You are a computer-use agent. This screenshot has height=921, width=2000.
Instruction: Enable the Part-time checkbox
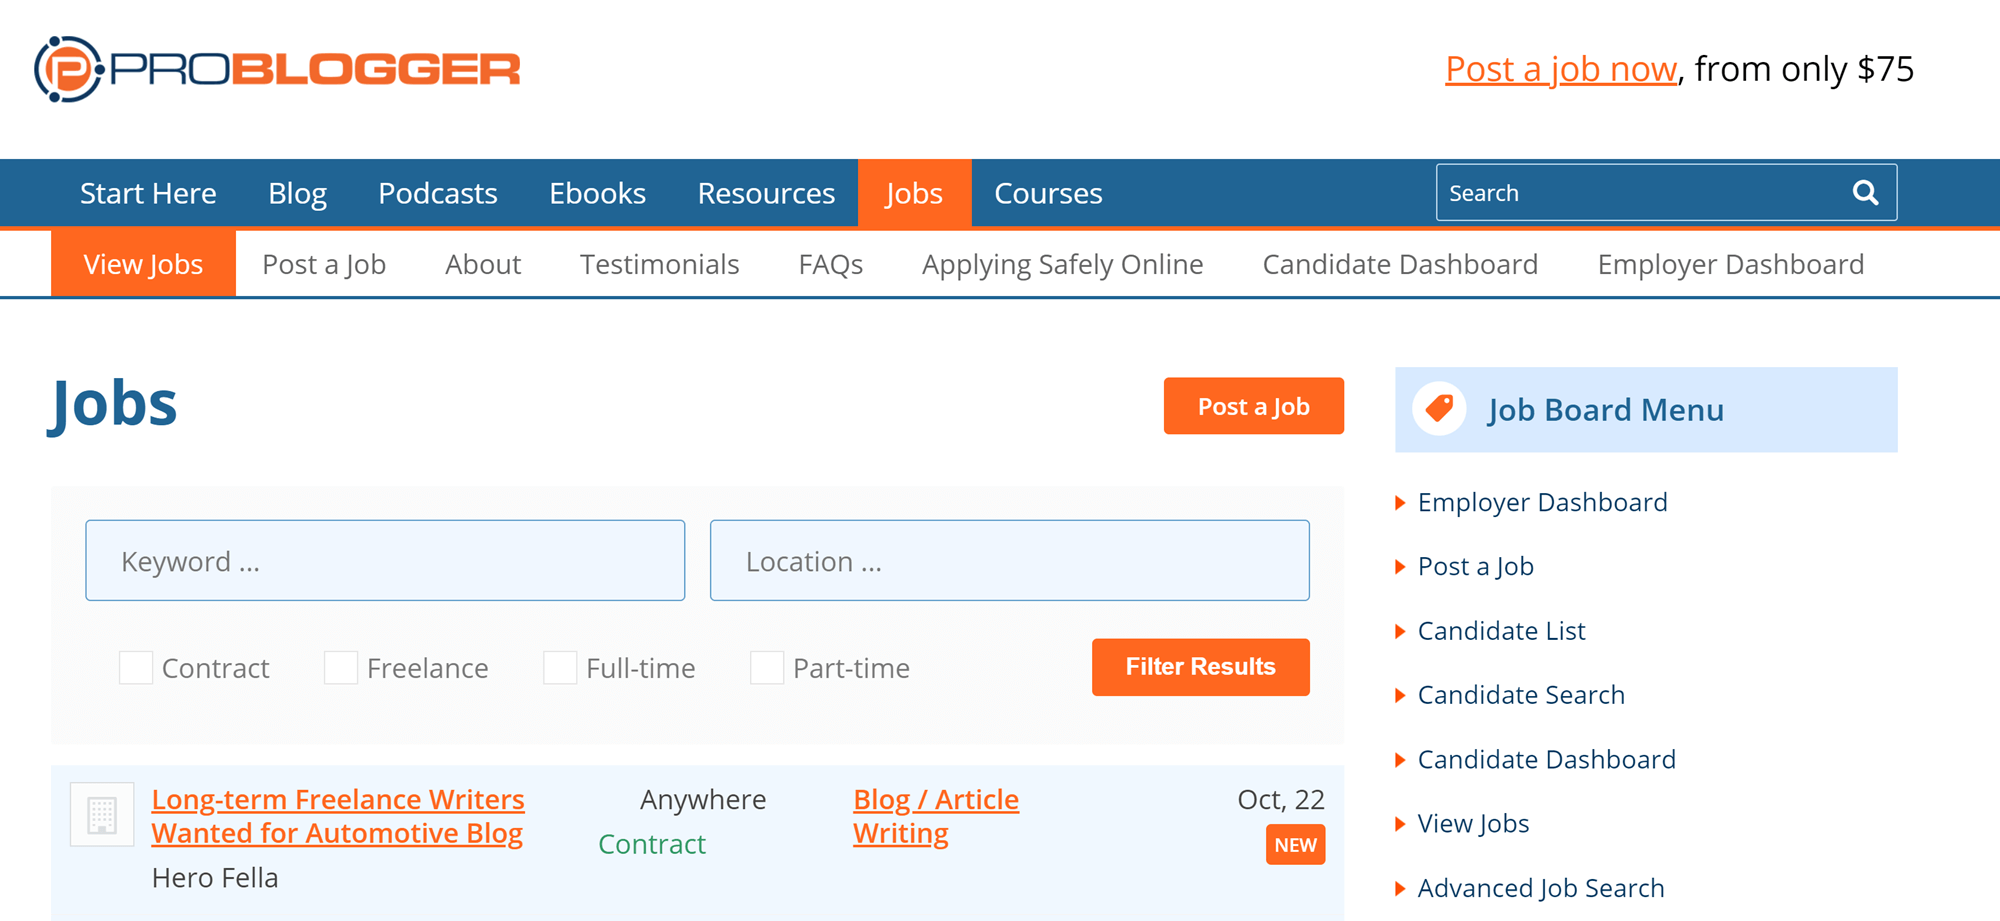[x=766, y=667]
